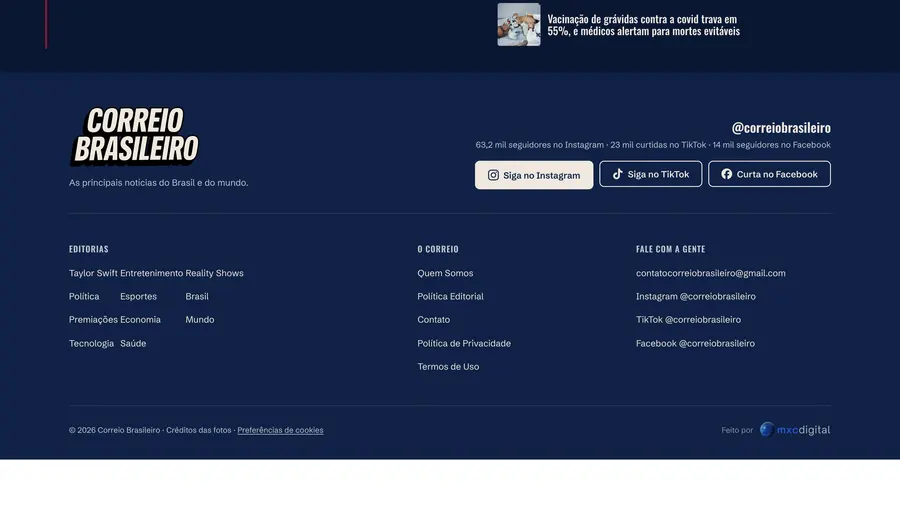
Task: Click the @correiobrasileiro handle heading
Action: [x=781, y=127]
